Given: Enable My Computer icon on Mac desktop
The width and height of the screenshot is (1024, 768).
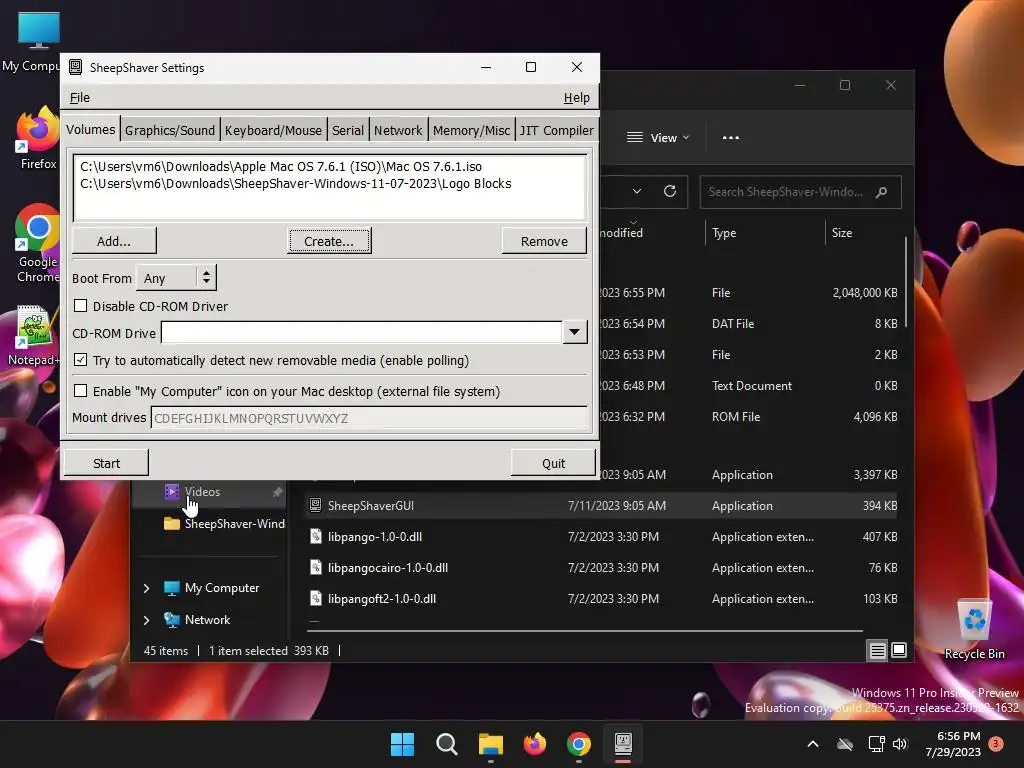Looking at the screenshot, I should point(80,391).
